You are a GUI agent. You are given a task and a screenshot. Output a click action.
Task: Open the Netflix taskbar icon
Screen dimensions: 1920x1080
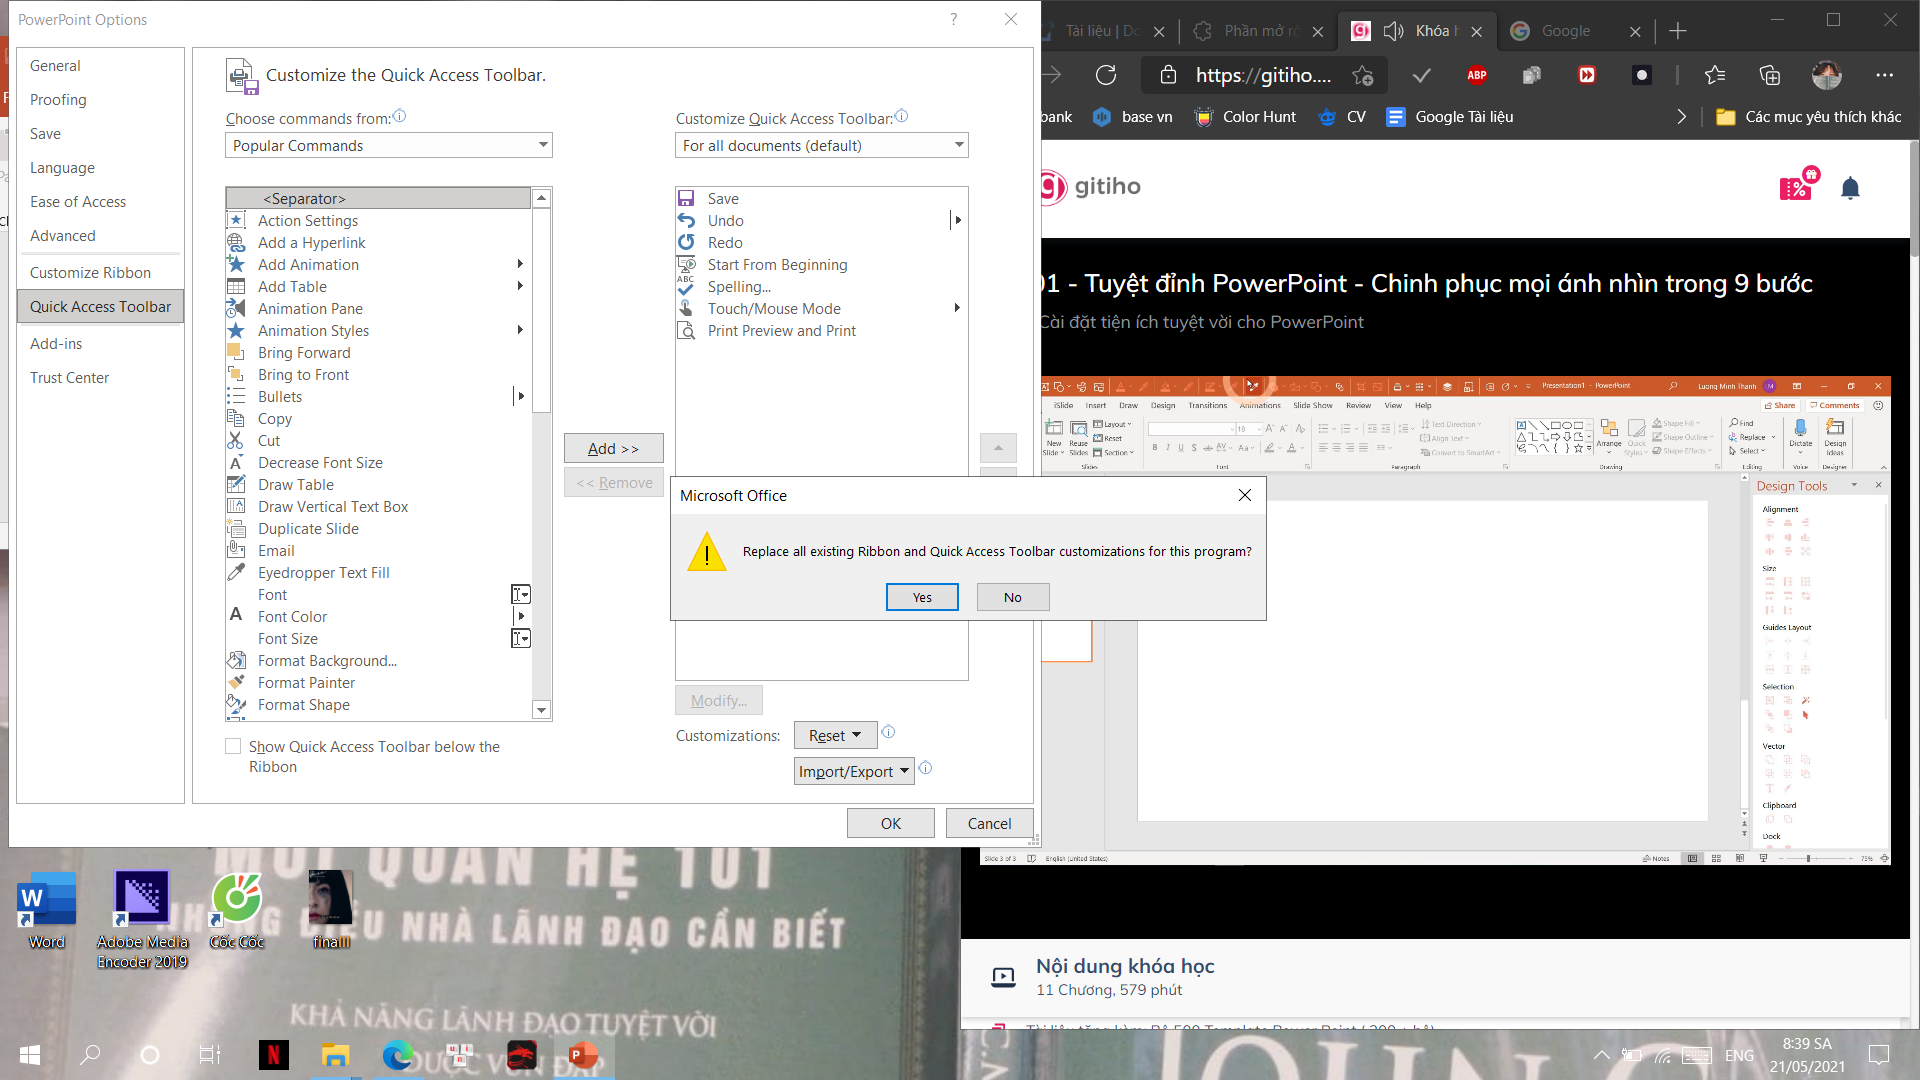click(273, 1054)
